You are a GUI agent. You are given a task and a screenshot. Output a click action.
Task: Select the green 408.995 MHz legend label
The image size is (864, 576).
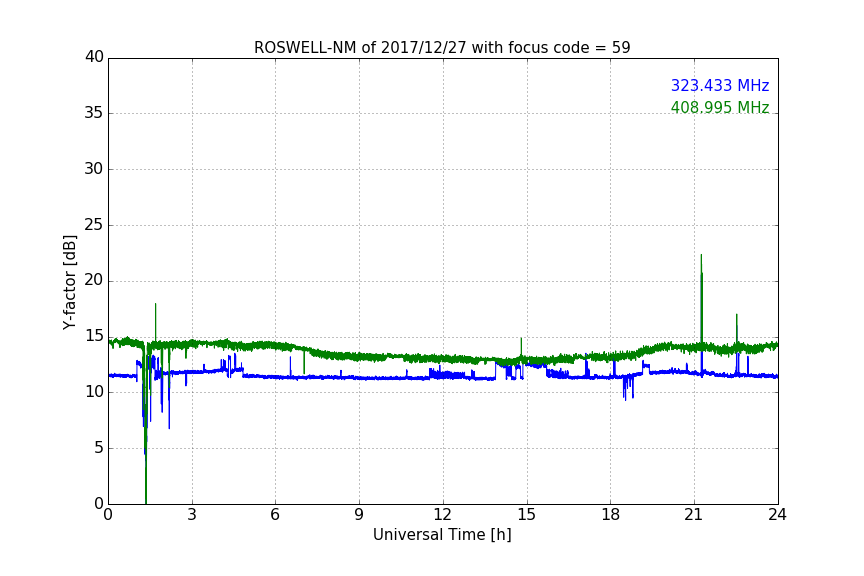[x=720, y=107]
